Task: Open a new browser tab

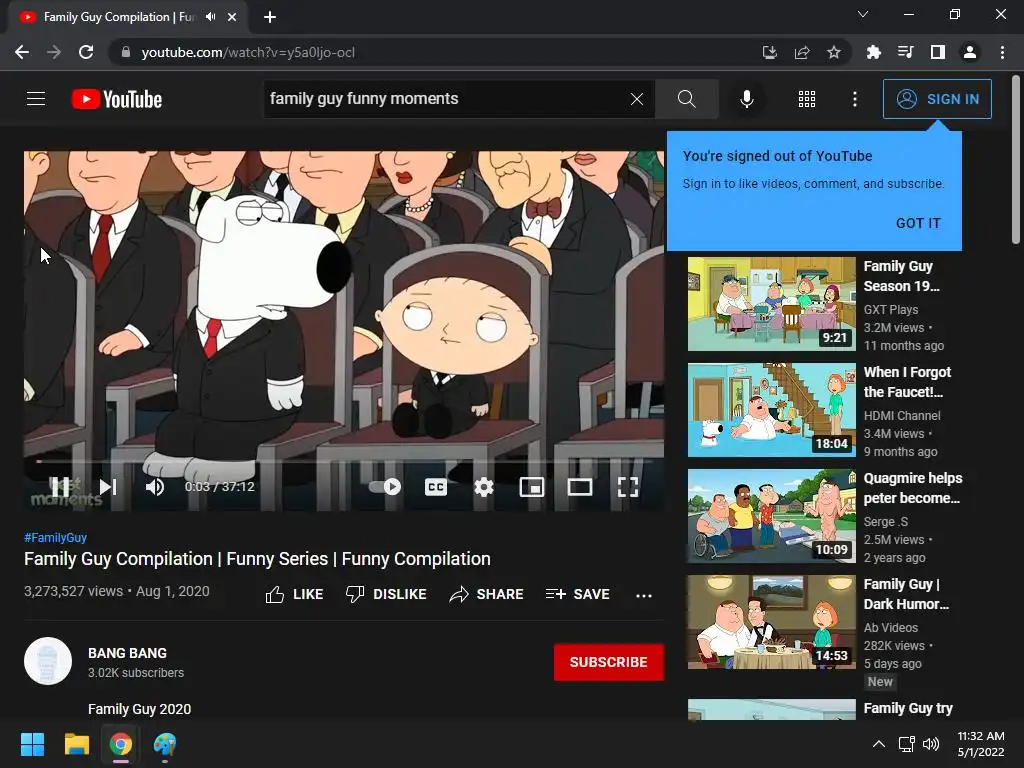Action: click(x=270, y=17)
